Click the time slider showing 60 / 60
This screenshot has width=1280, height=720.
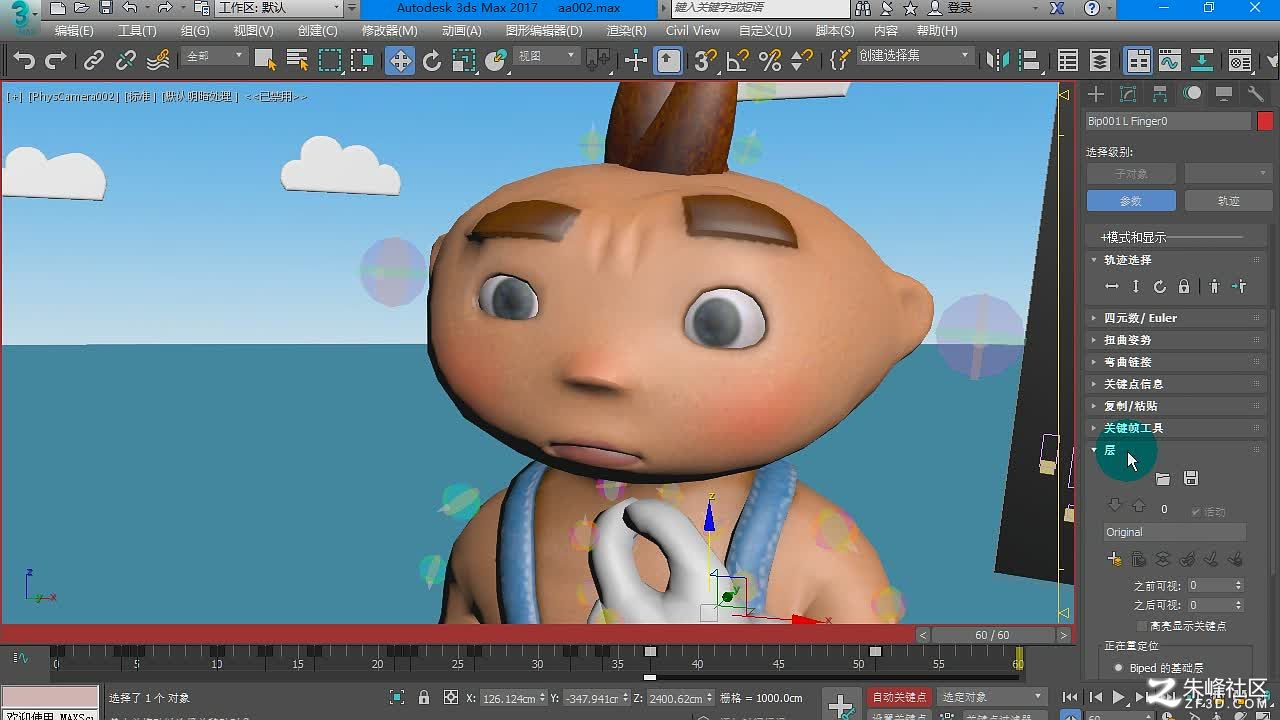point(993,635)
